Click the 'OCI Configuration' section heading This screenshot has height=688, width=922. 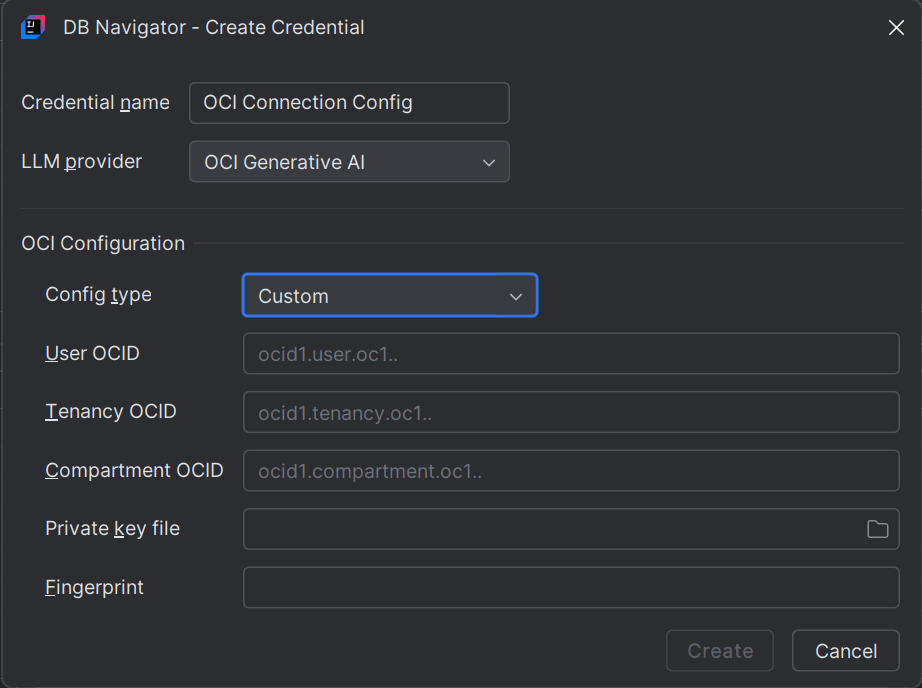click(103, 243)
